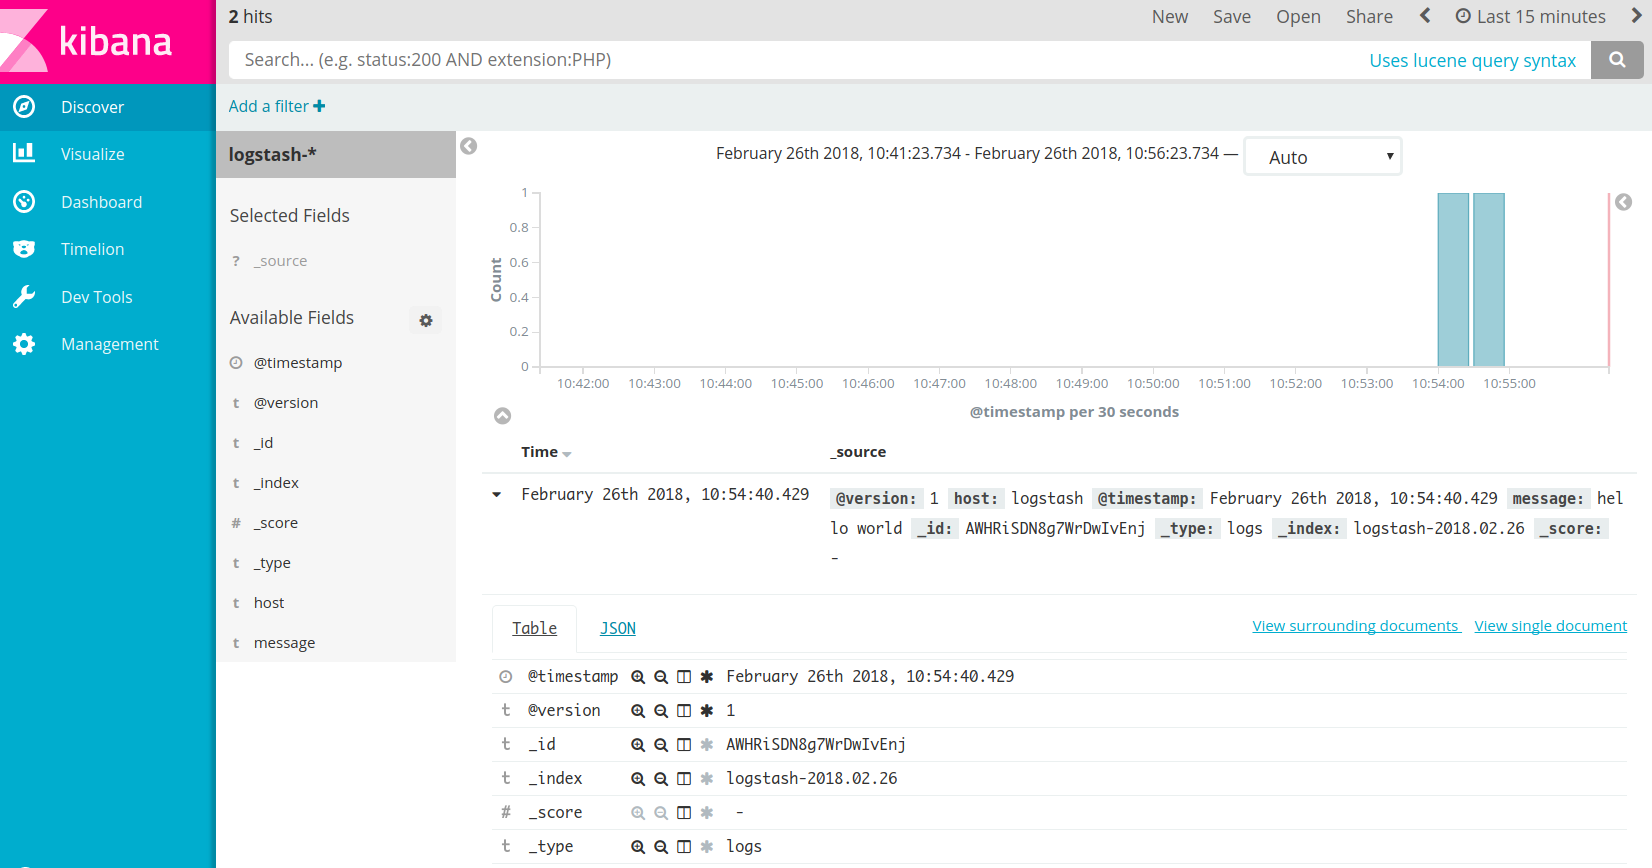Filter for _id value AWHRiSDN8g7WrDwIvEnj
The image size is (1652, 868).
(638, 745)
